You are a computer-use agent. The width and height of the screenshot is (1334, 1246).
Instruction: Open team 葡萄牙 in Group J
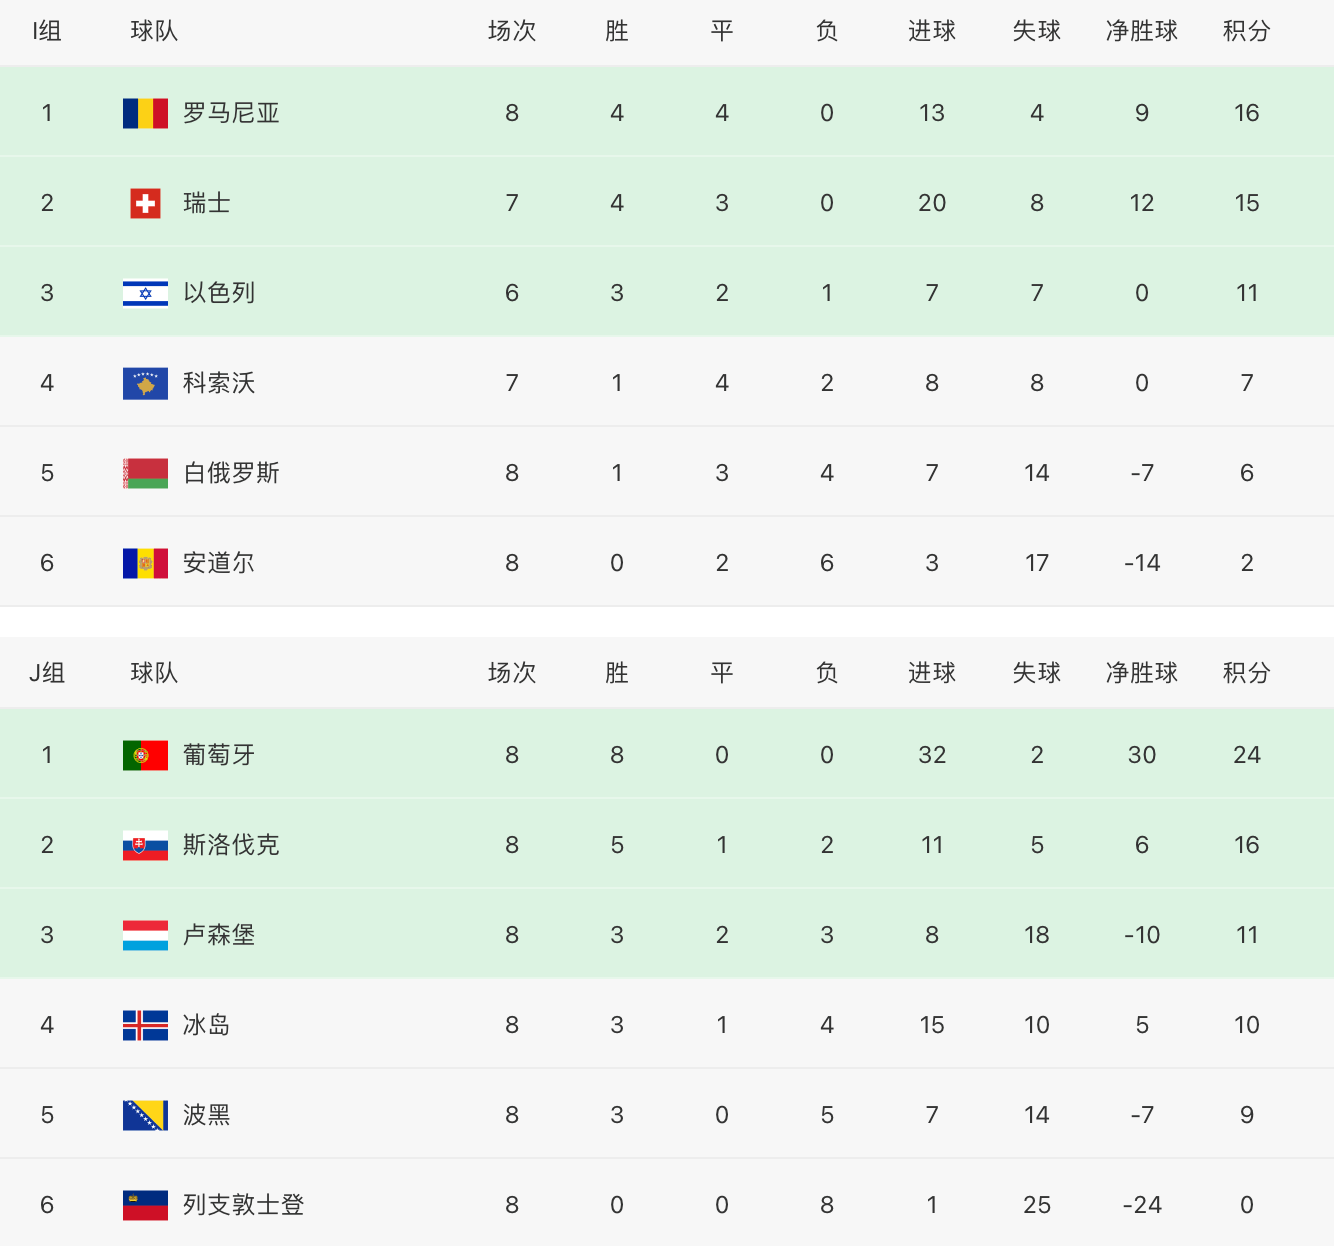pos(219,755)
